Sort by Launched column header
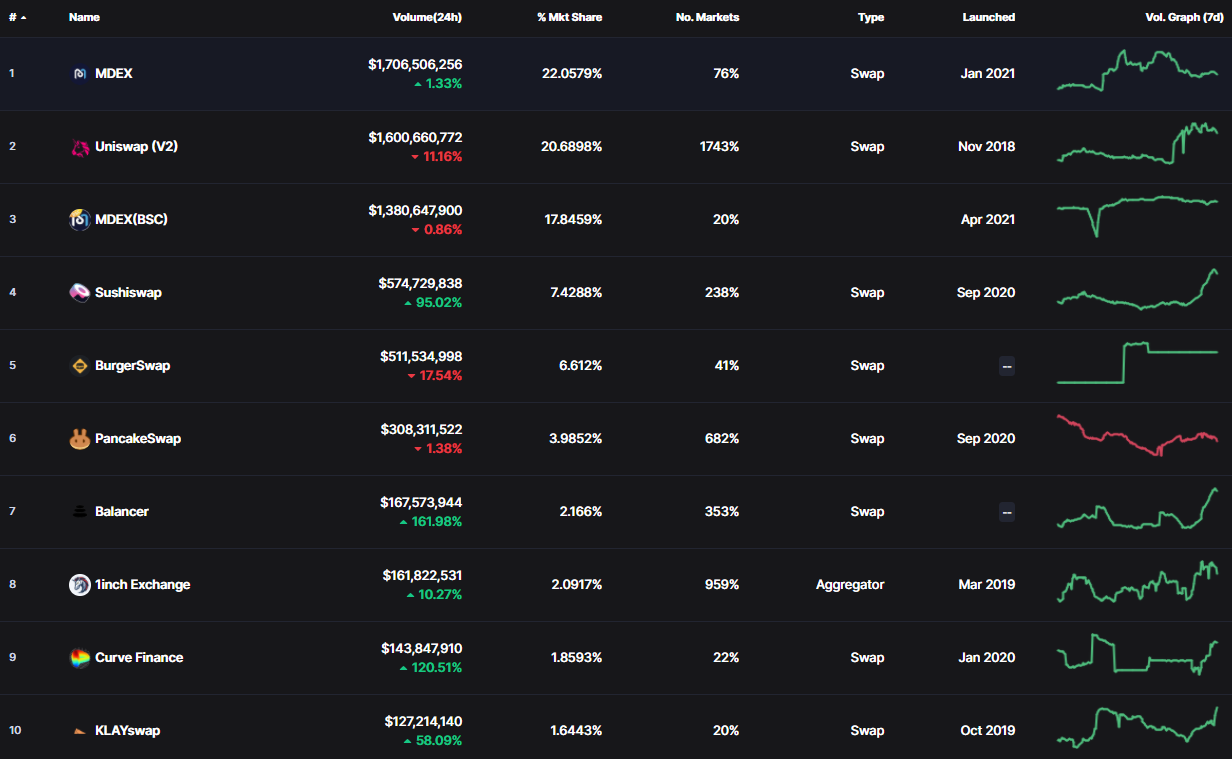This screenshot has width=1232, height=759. click(988, 17)
